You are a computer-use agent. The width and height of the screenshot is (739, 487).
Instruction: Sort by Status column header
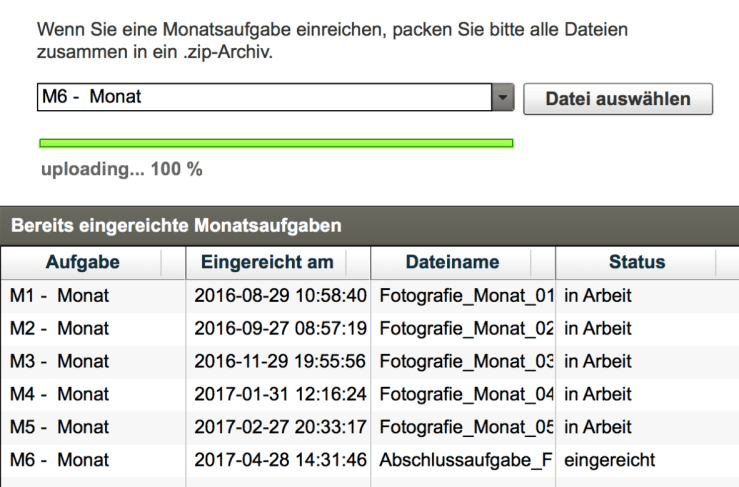pyautogui.click(x=636, y=263)
